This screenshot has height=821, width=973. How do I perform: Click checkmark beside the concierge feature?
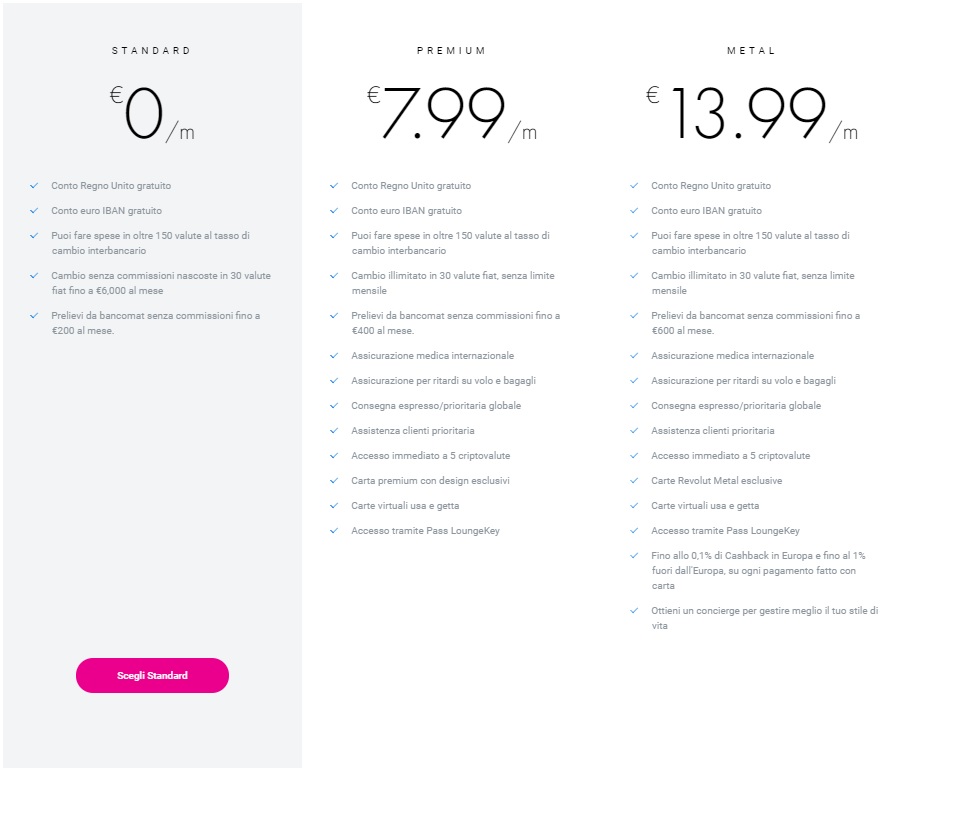634,611
